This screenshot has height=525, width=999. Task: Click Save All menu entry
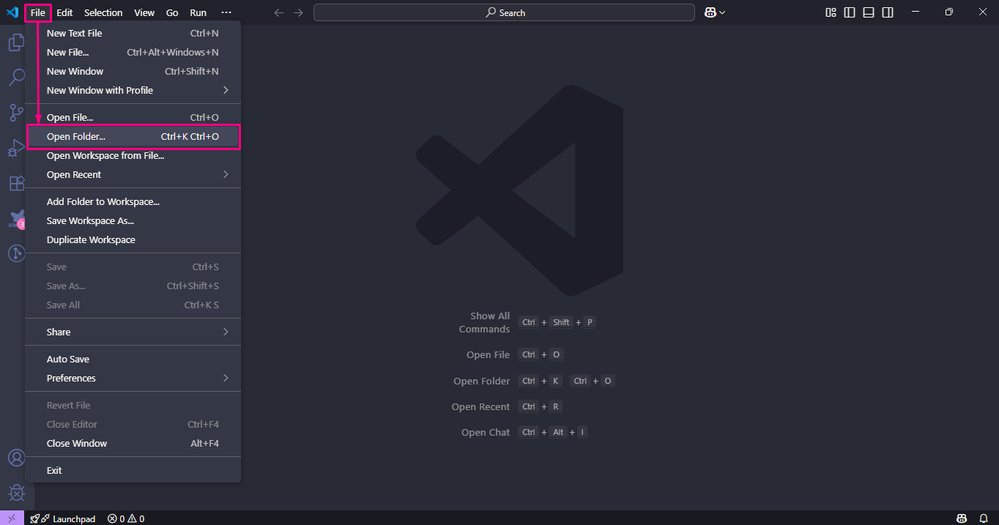133,305
